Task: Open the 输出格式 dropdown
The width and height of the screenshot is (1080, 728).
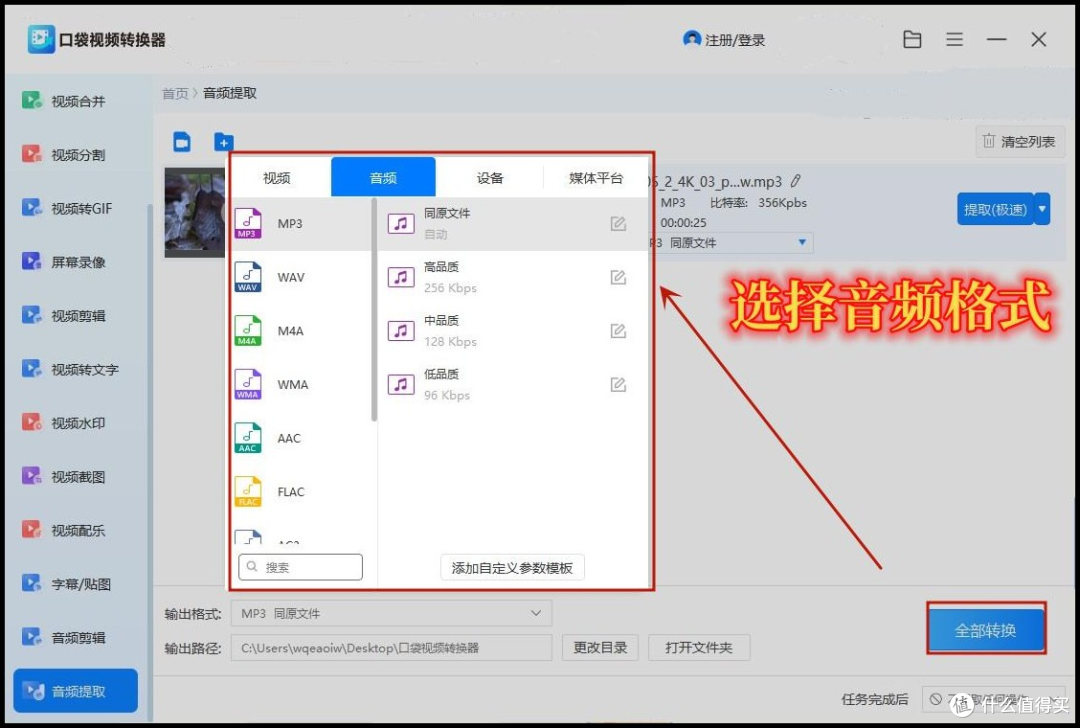Action: tap(391, 613)
